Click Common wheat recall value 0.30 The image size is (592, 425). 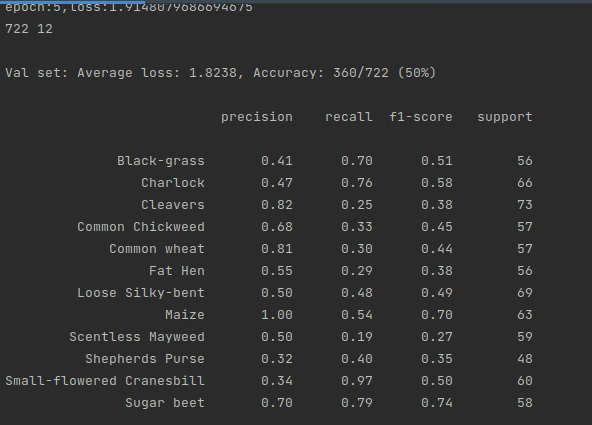click(x=357, y=249)
